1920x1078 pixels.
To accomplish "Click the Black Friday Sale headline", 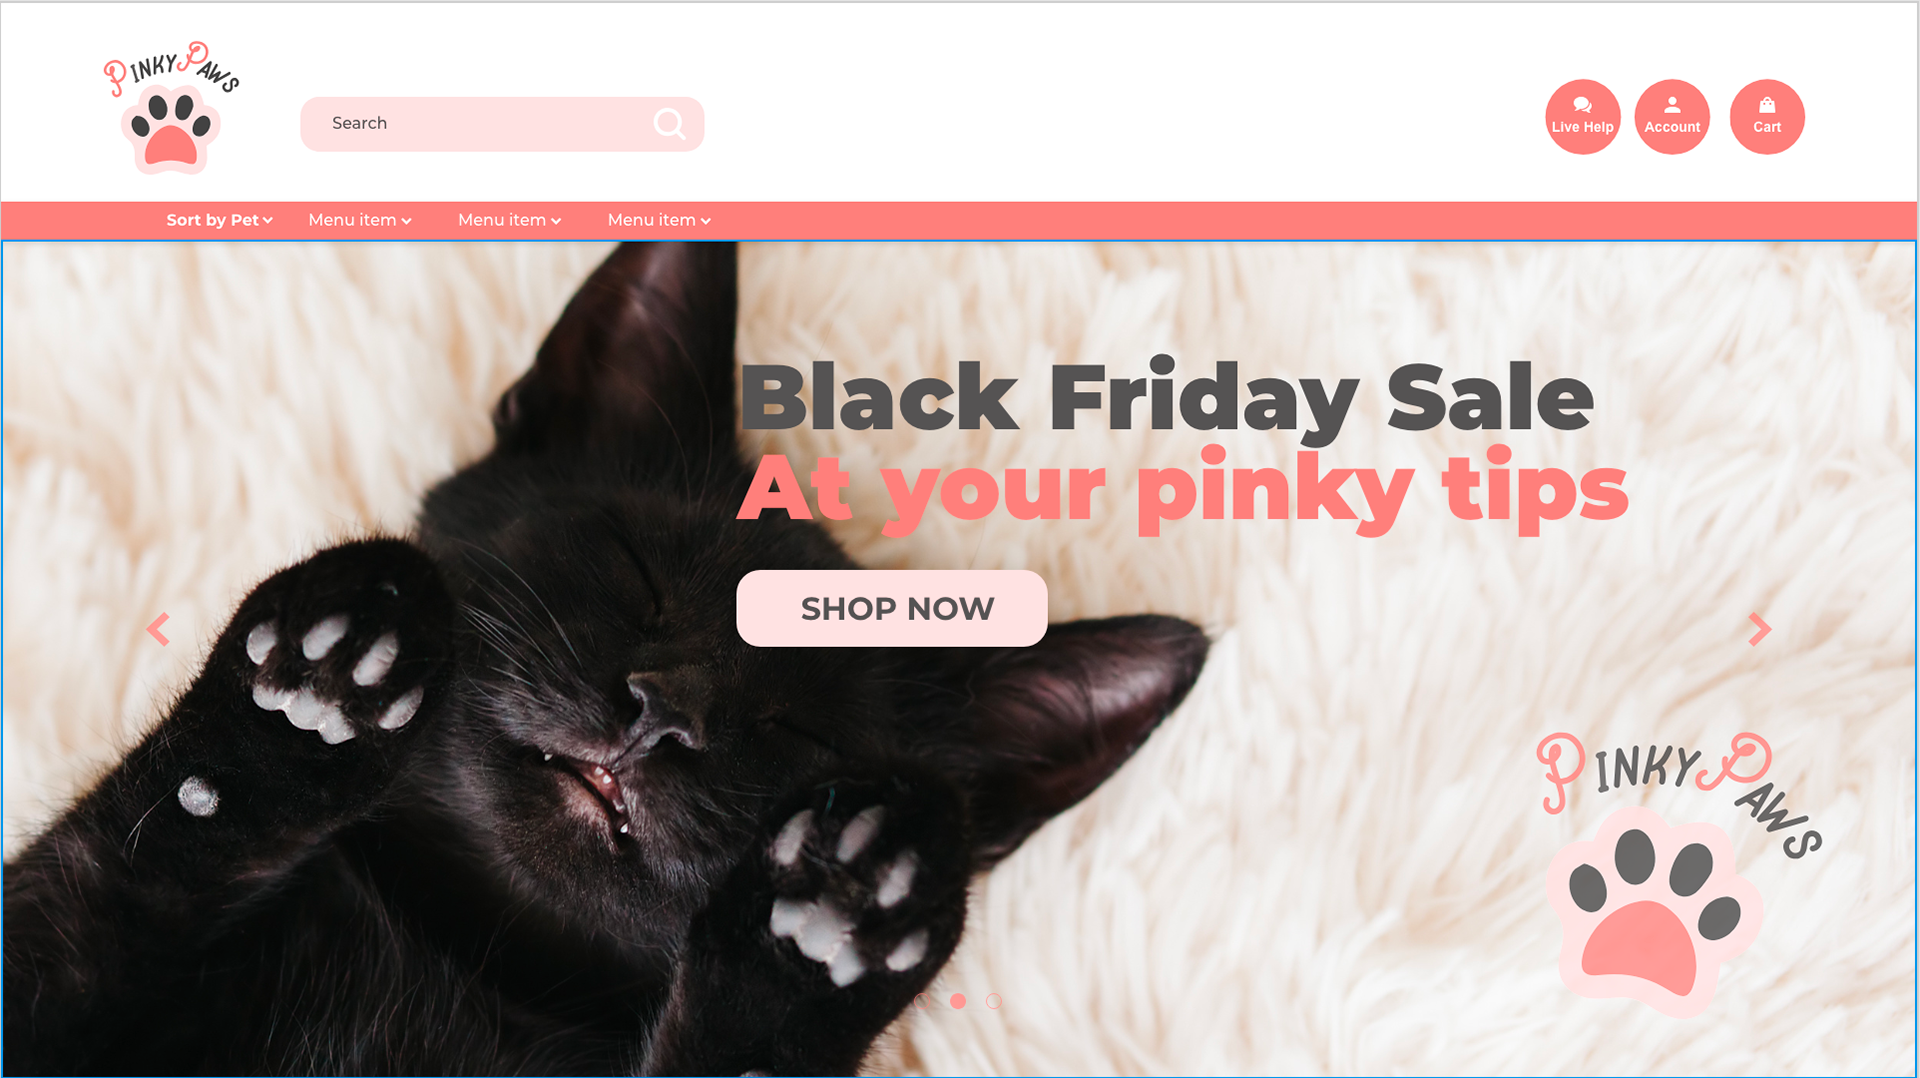I will (x=1166, y=398).
